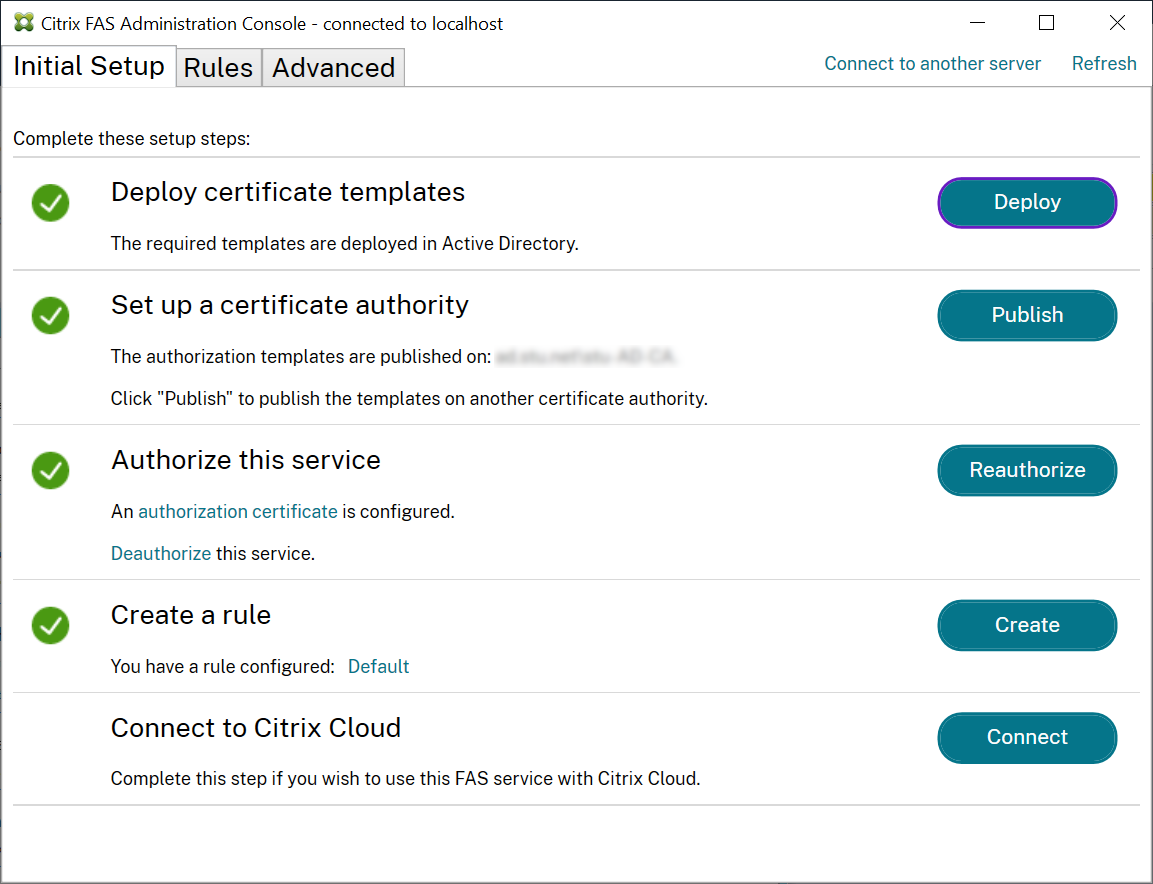Viewport: 1153px width, 884px height.
Task: Click the Citrix FAS app icon in title bar
Action: (x=23, y=23)
